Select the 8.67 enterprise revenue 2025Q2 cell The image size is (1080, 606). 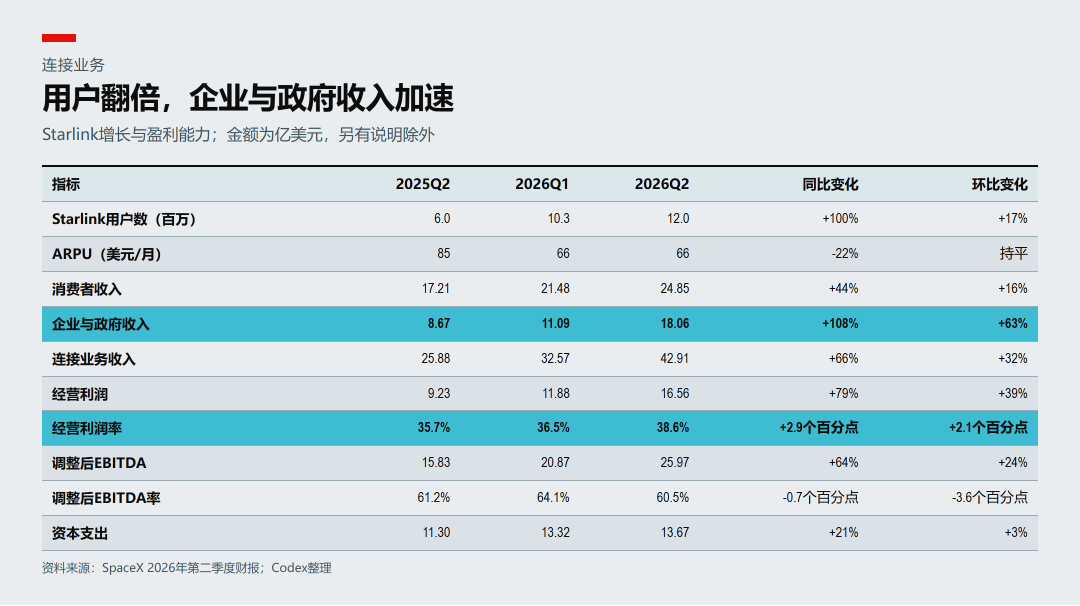[x=439, y=324]
